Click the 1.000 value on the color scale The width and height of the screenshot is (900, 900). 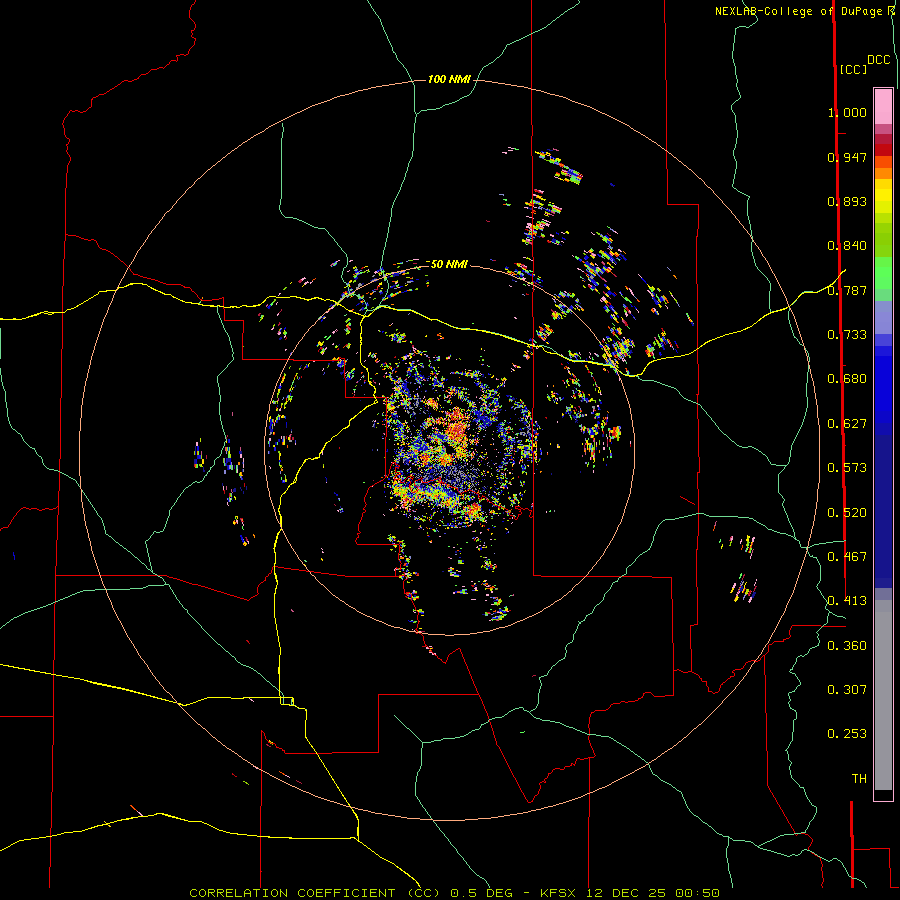[847, 112]
